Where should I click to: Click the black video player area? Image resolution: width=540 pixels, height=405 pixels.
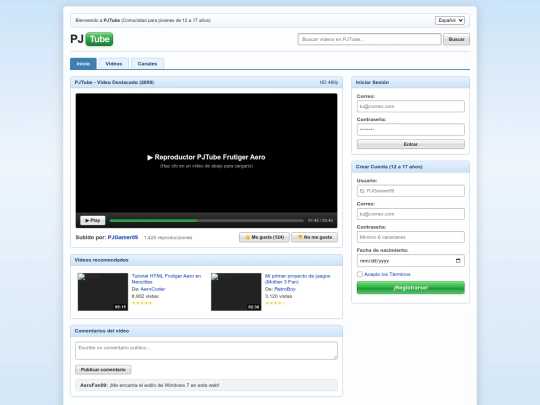click(x=206, y=153)
